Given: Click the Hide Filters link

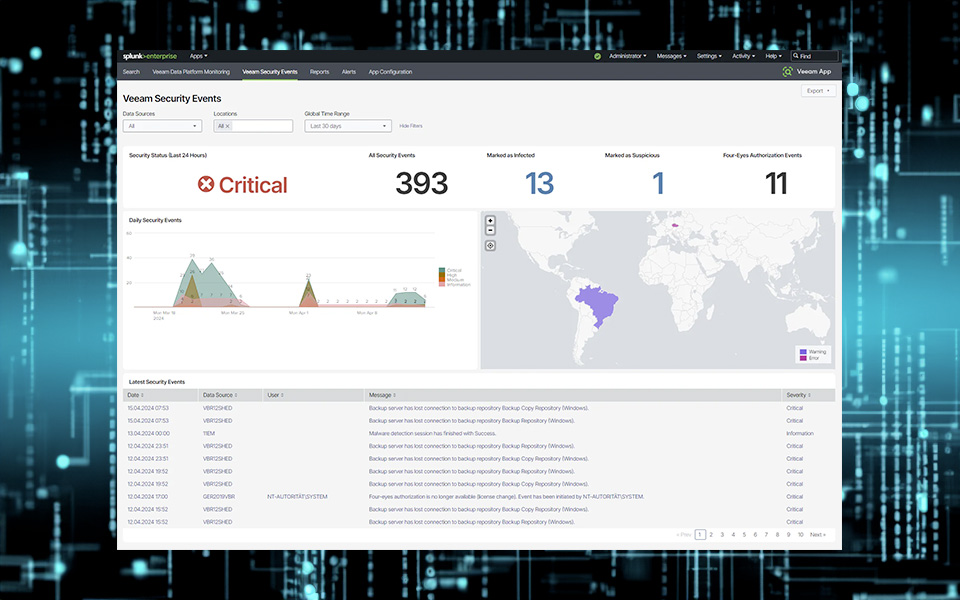Looking at the screenshot, I should click(411, 125).
